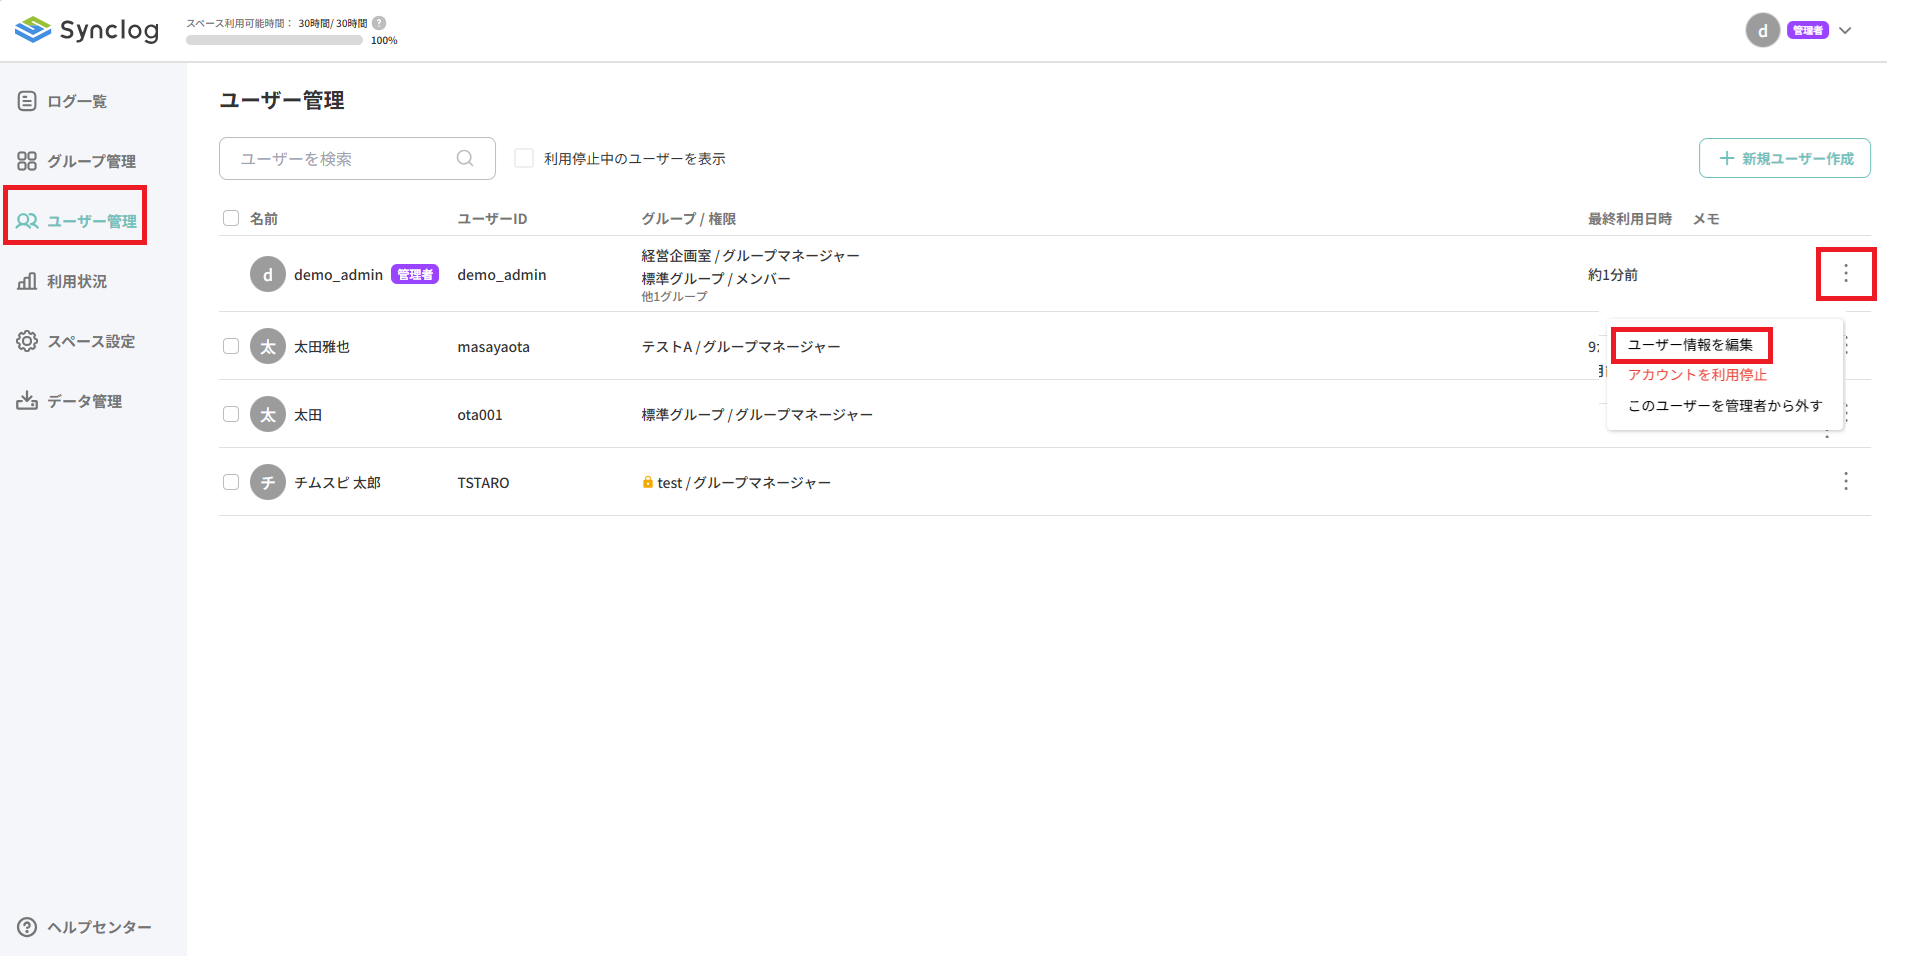Image resolution: width=1918 pixels, height=956 pixels.
Task: Tick the checkbox next to 太田雅也
Action: pos(231,346)
